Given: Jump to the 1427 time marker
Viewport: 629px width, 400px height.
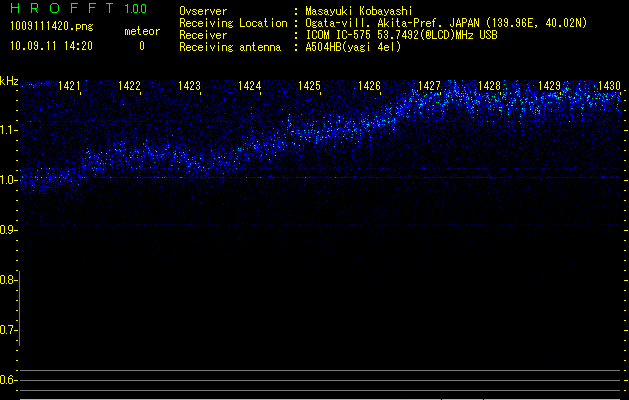Looking at the screenshot, I should coord(429,87).
